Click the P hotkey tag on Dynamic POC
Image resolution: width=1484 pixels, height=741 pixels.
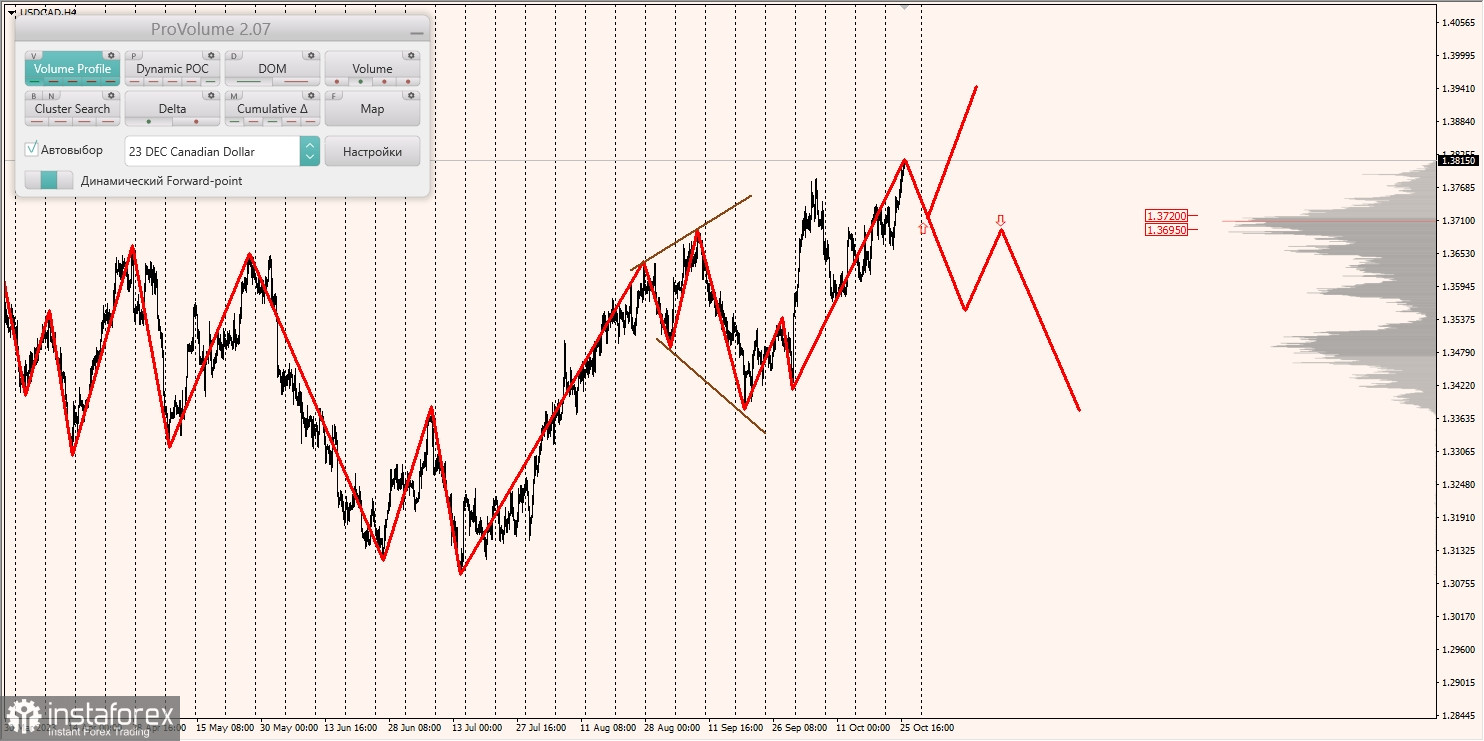134,56
